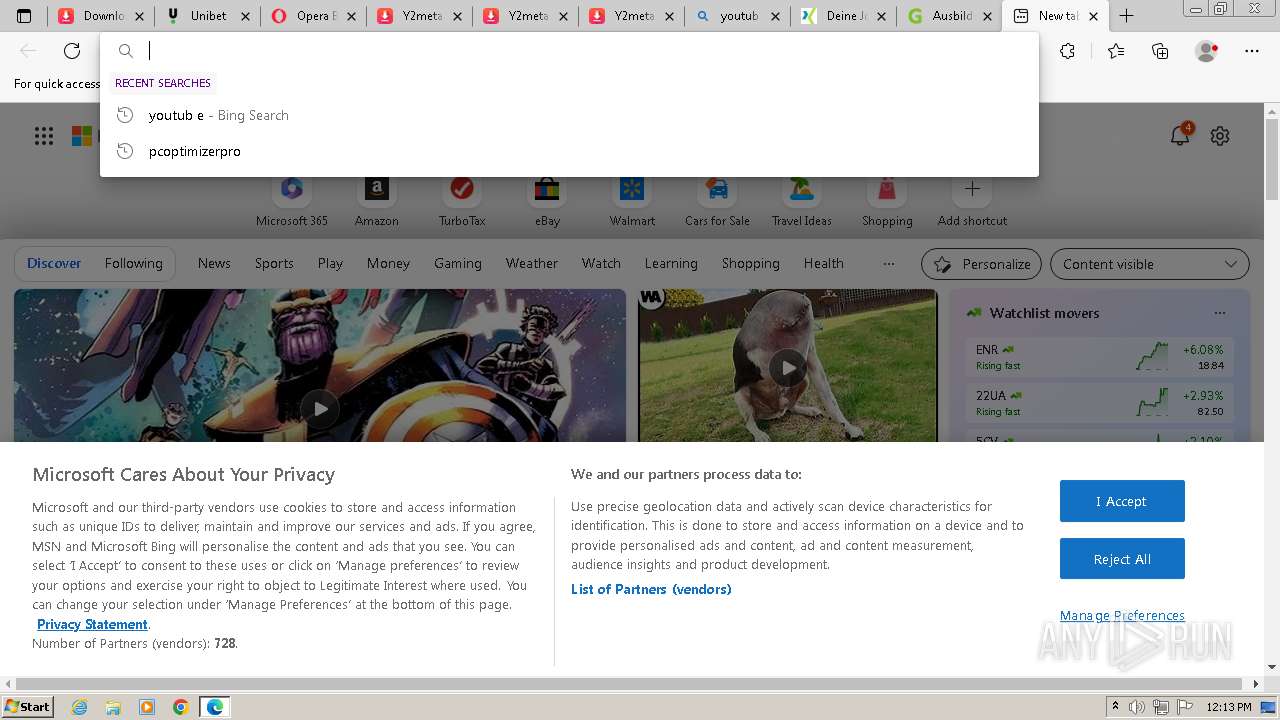Open Watchlist movers options menu
The height and width of the screenshot is (720, 1280).
pyautogui.click(x=1219, y=313)
